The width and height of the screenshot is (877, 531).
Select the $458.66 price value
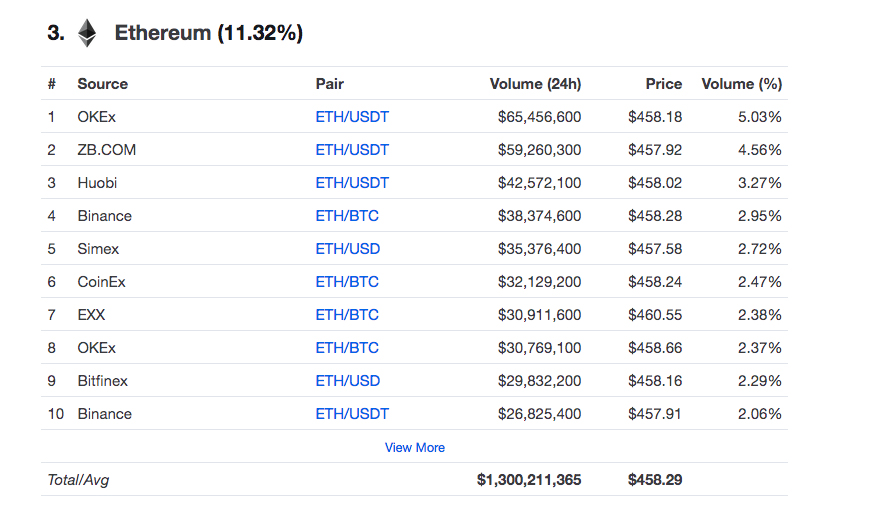tap(655, 348)
